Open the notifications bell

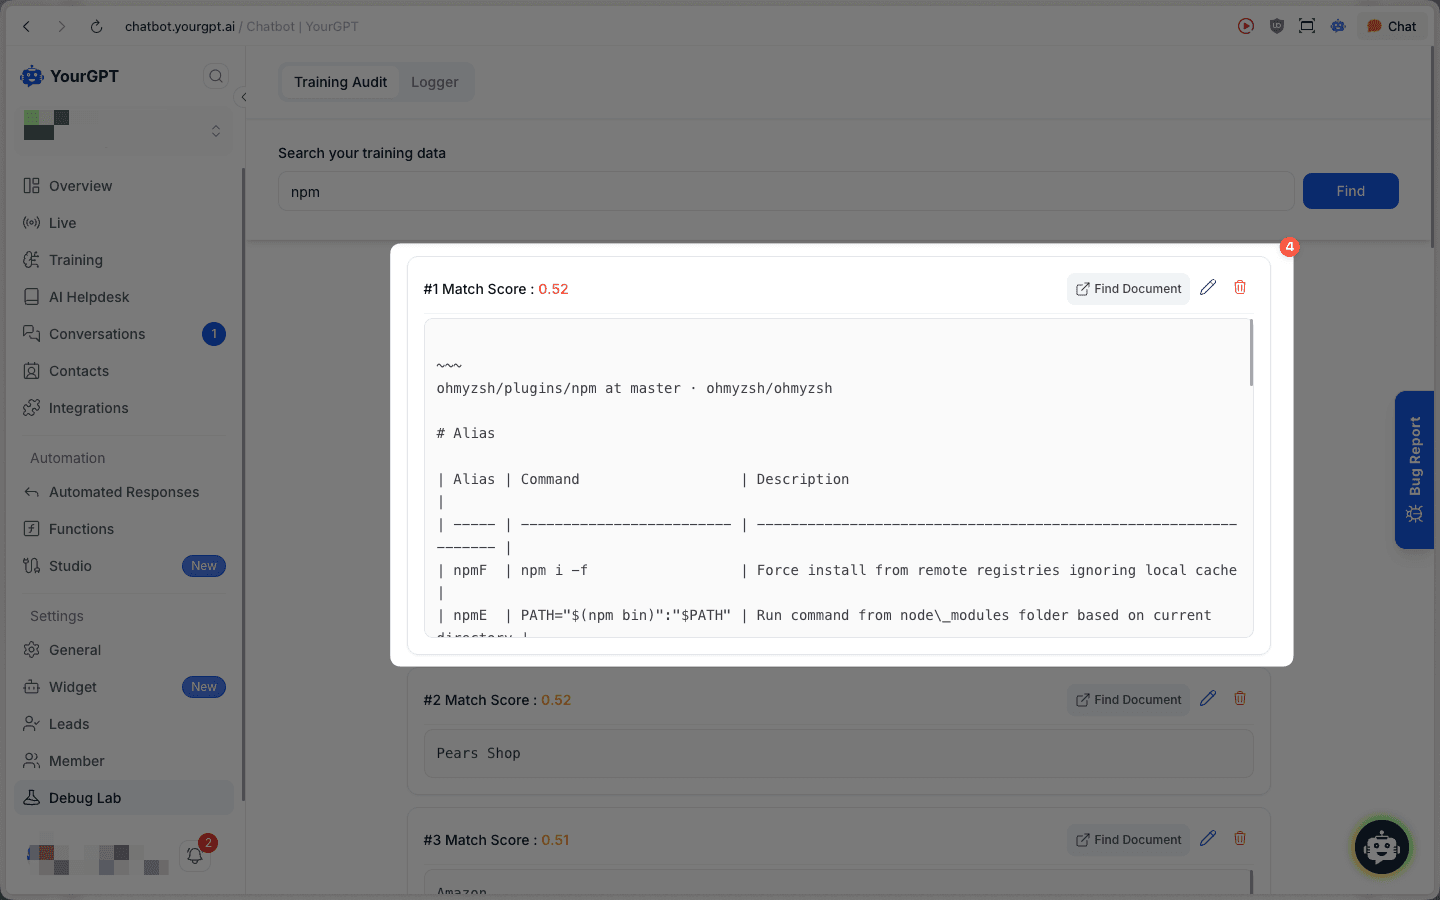[195, 856]
